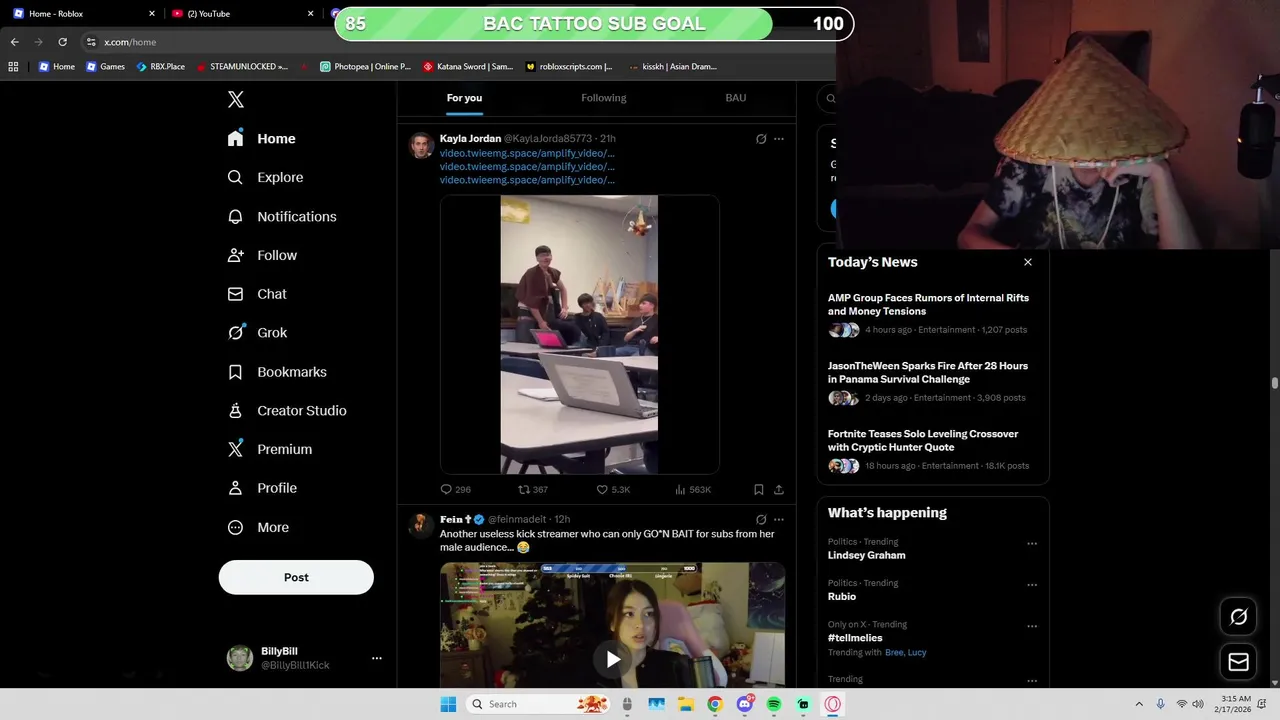Switch to the Home - Roblox browser tab
The height and width of the screenshot is (720, 1280).
82,14
